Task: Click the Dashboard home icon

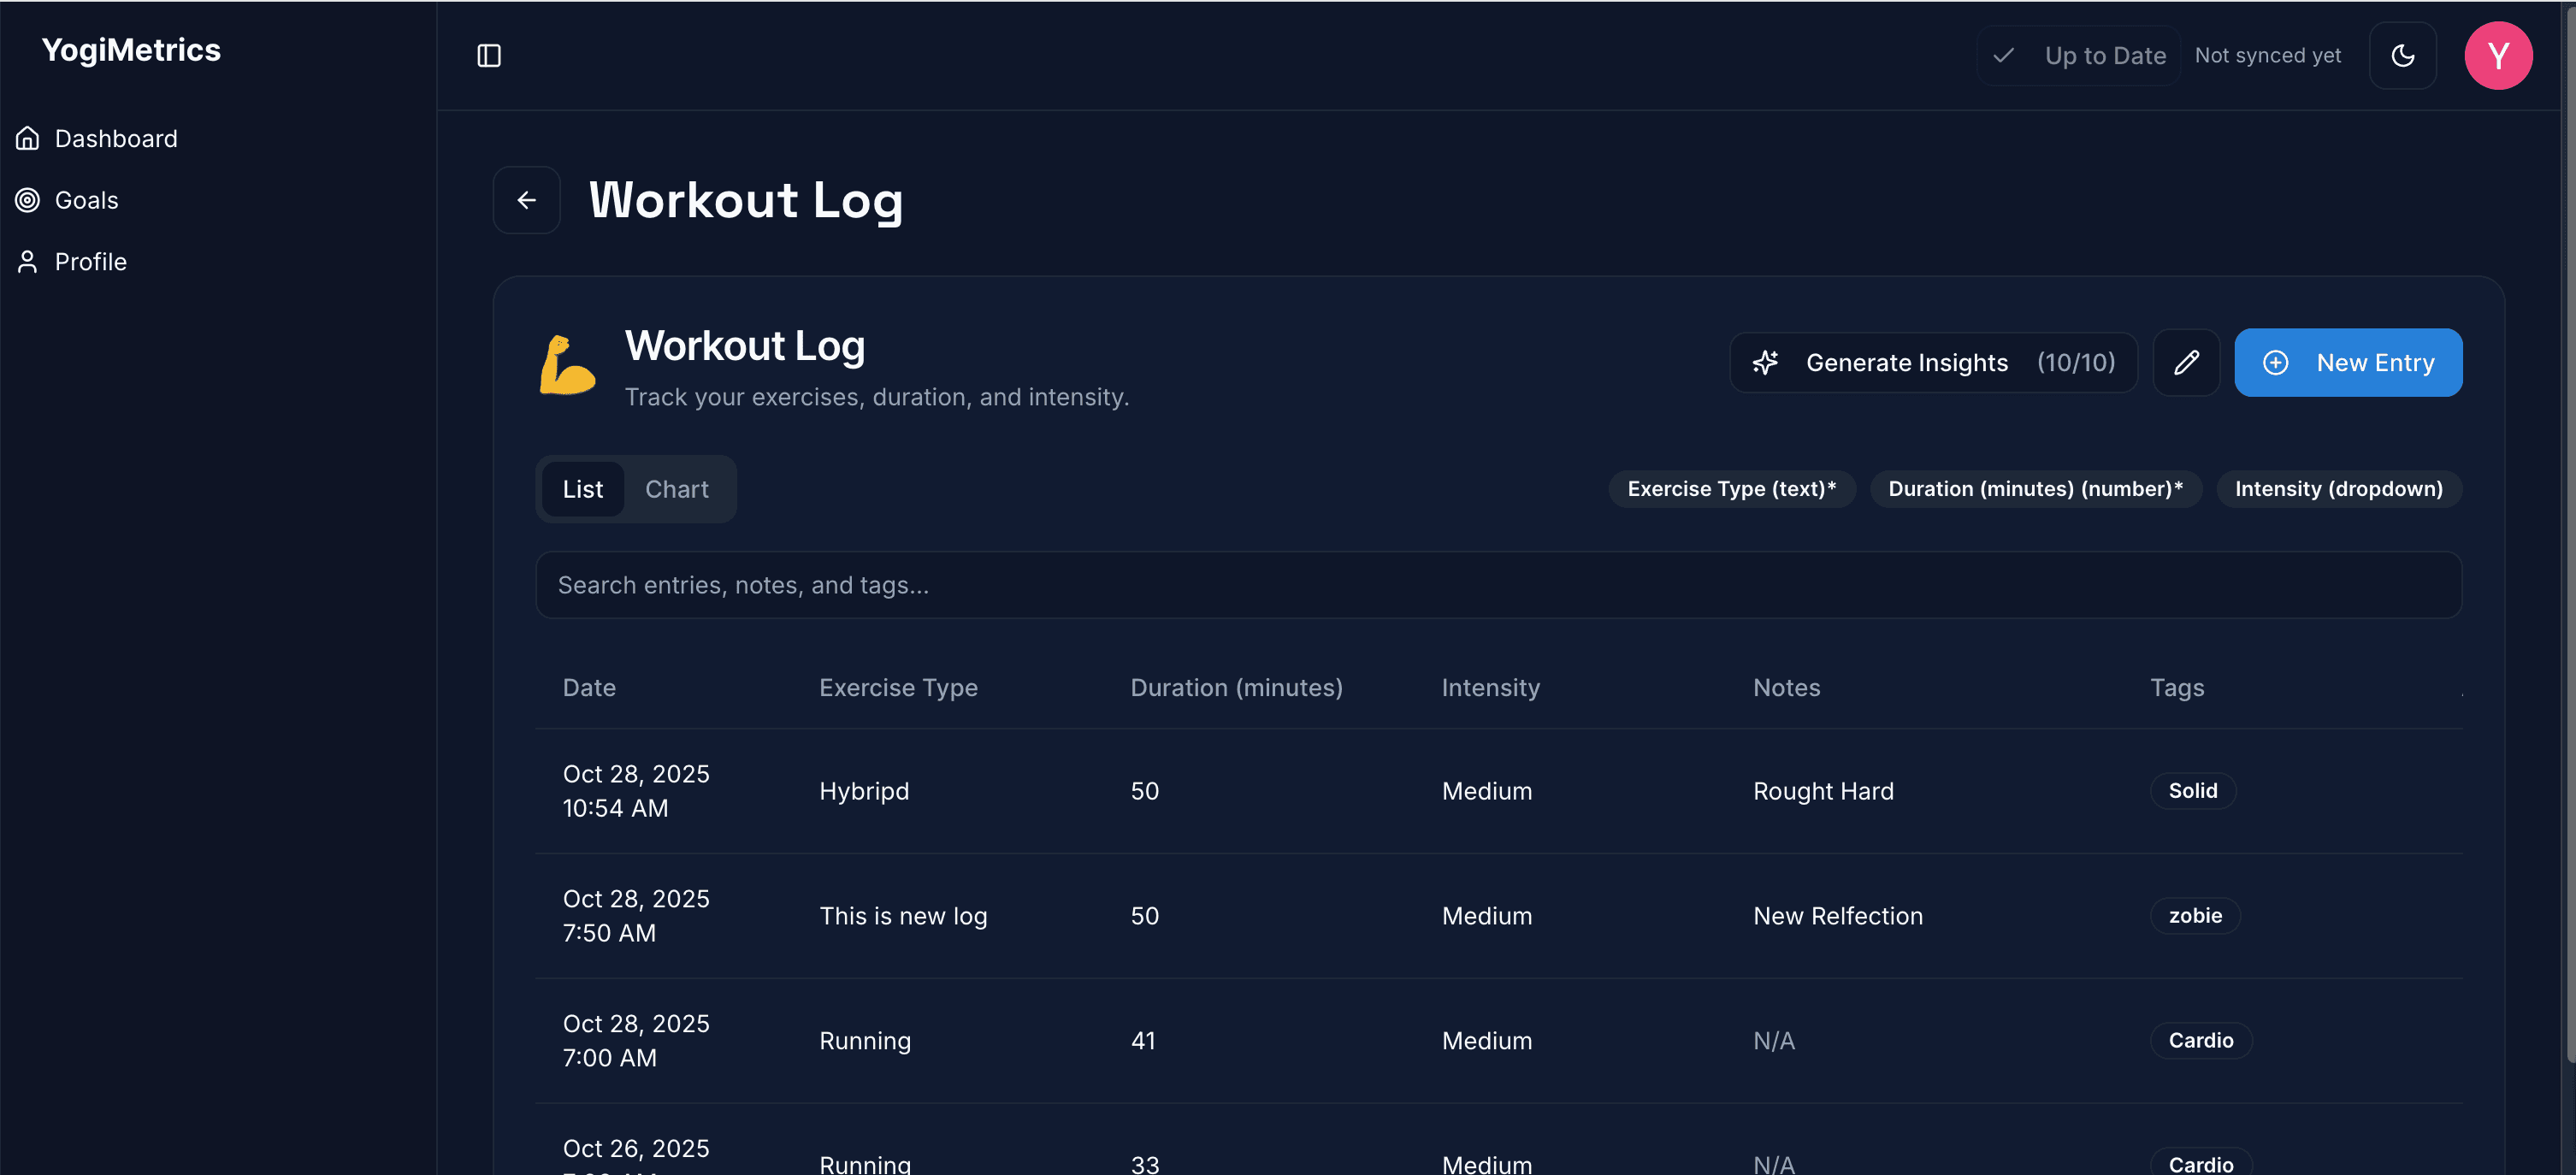Action: point(28,138)
